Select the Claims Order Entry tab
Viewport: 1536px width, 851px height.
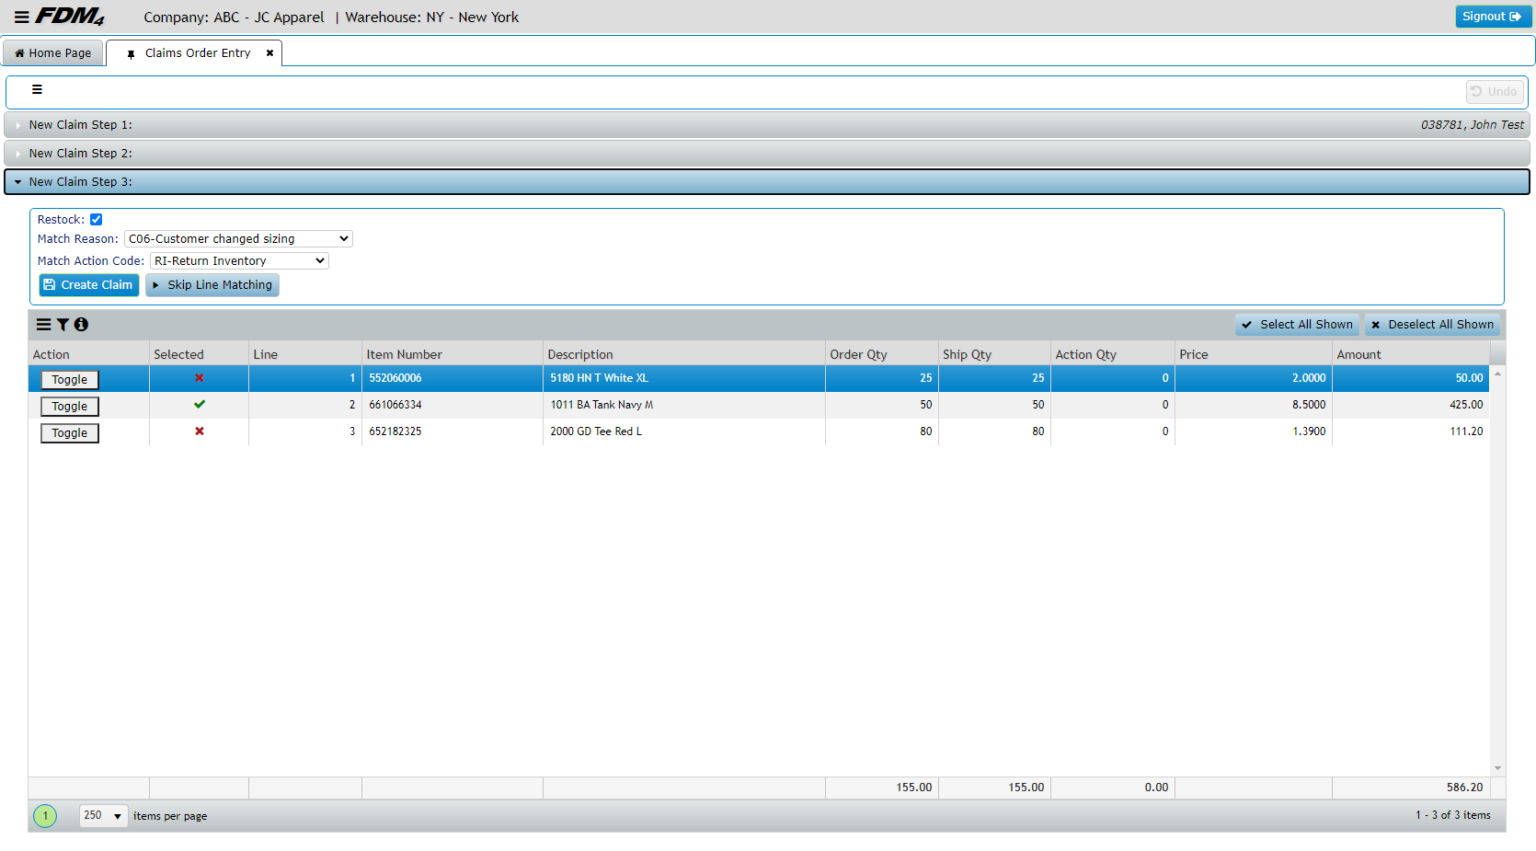point(198,53)
